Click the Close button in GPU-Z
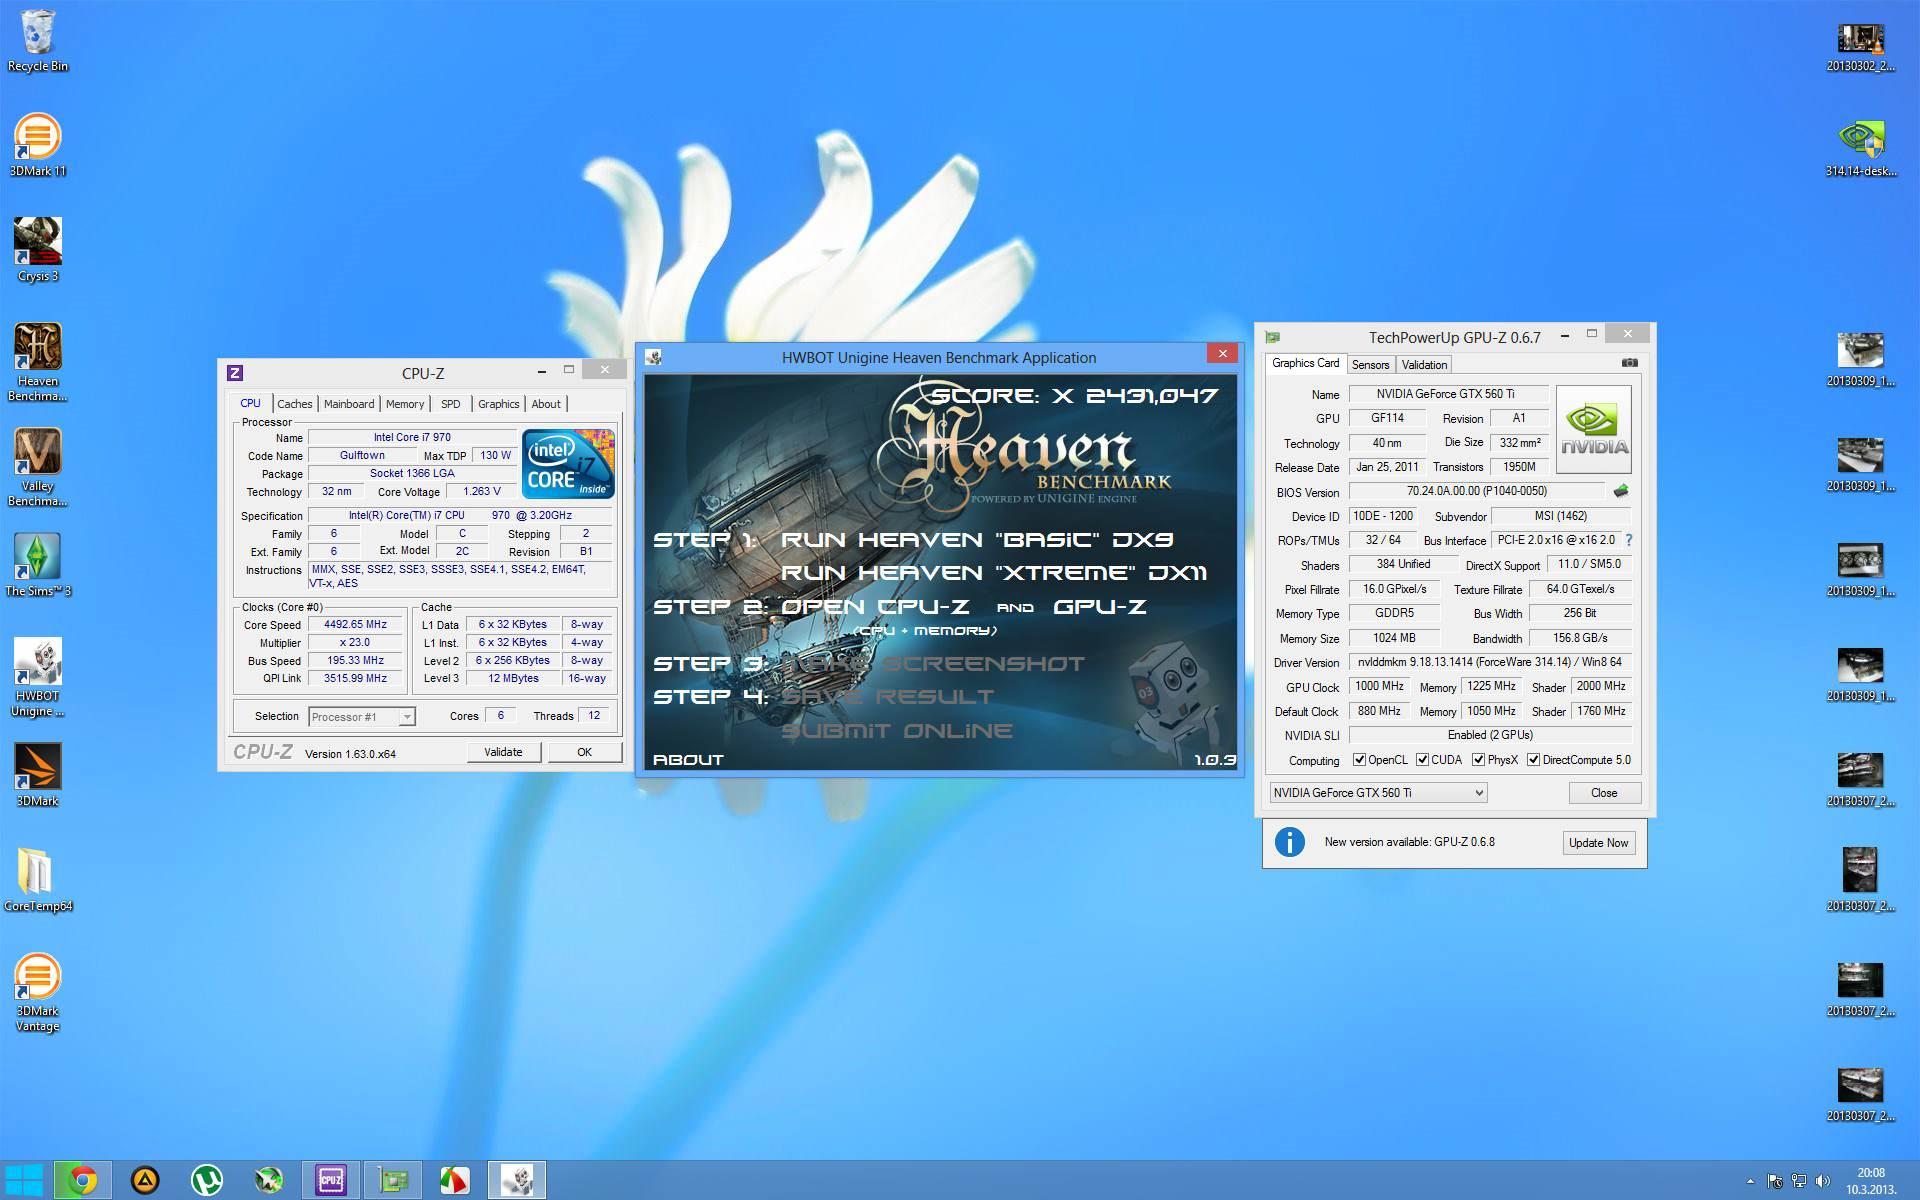 (1604, 792)
